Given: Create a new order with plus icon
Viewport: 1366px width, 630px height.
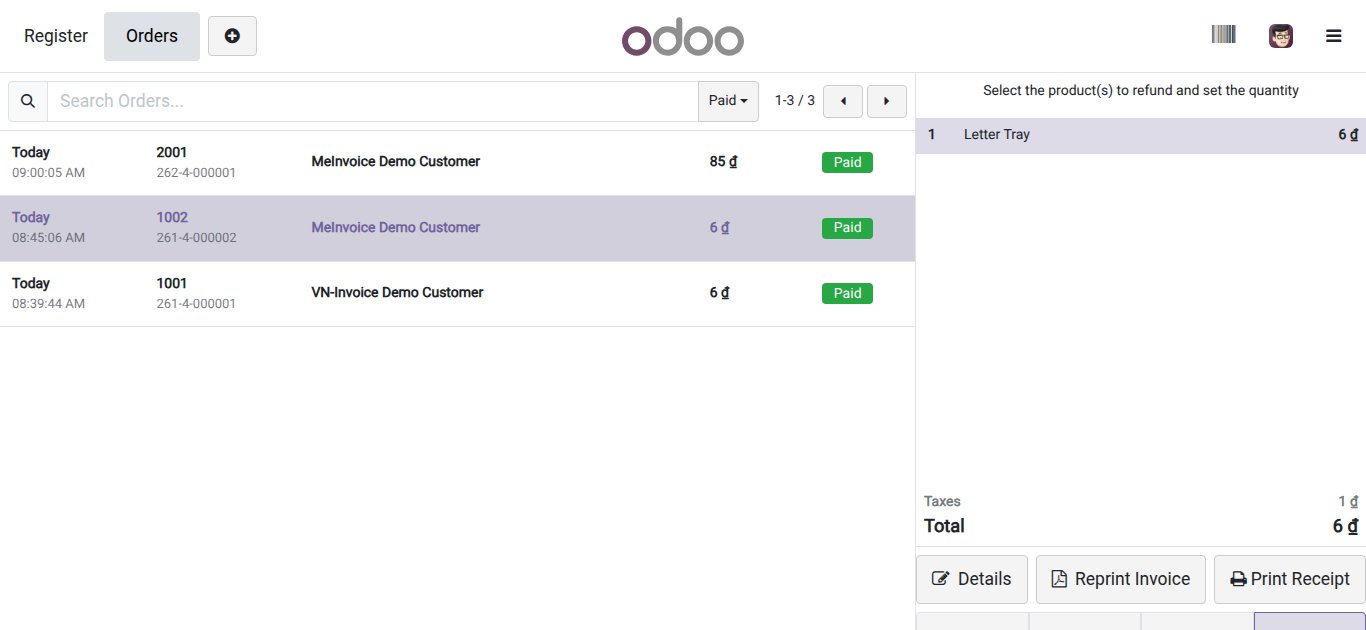Looking at the screenshot, I should pyautogui.click(x=232, y=36).
